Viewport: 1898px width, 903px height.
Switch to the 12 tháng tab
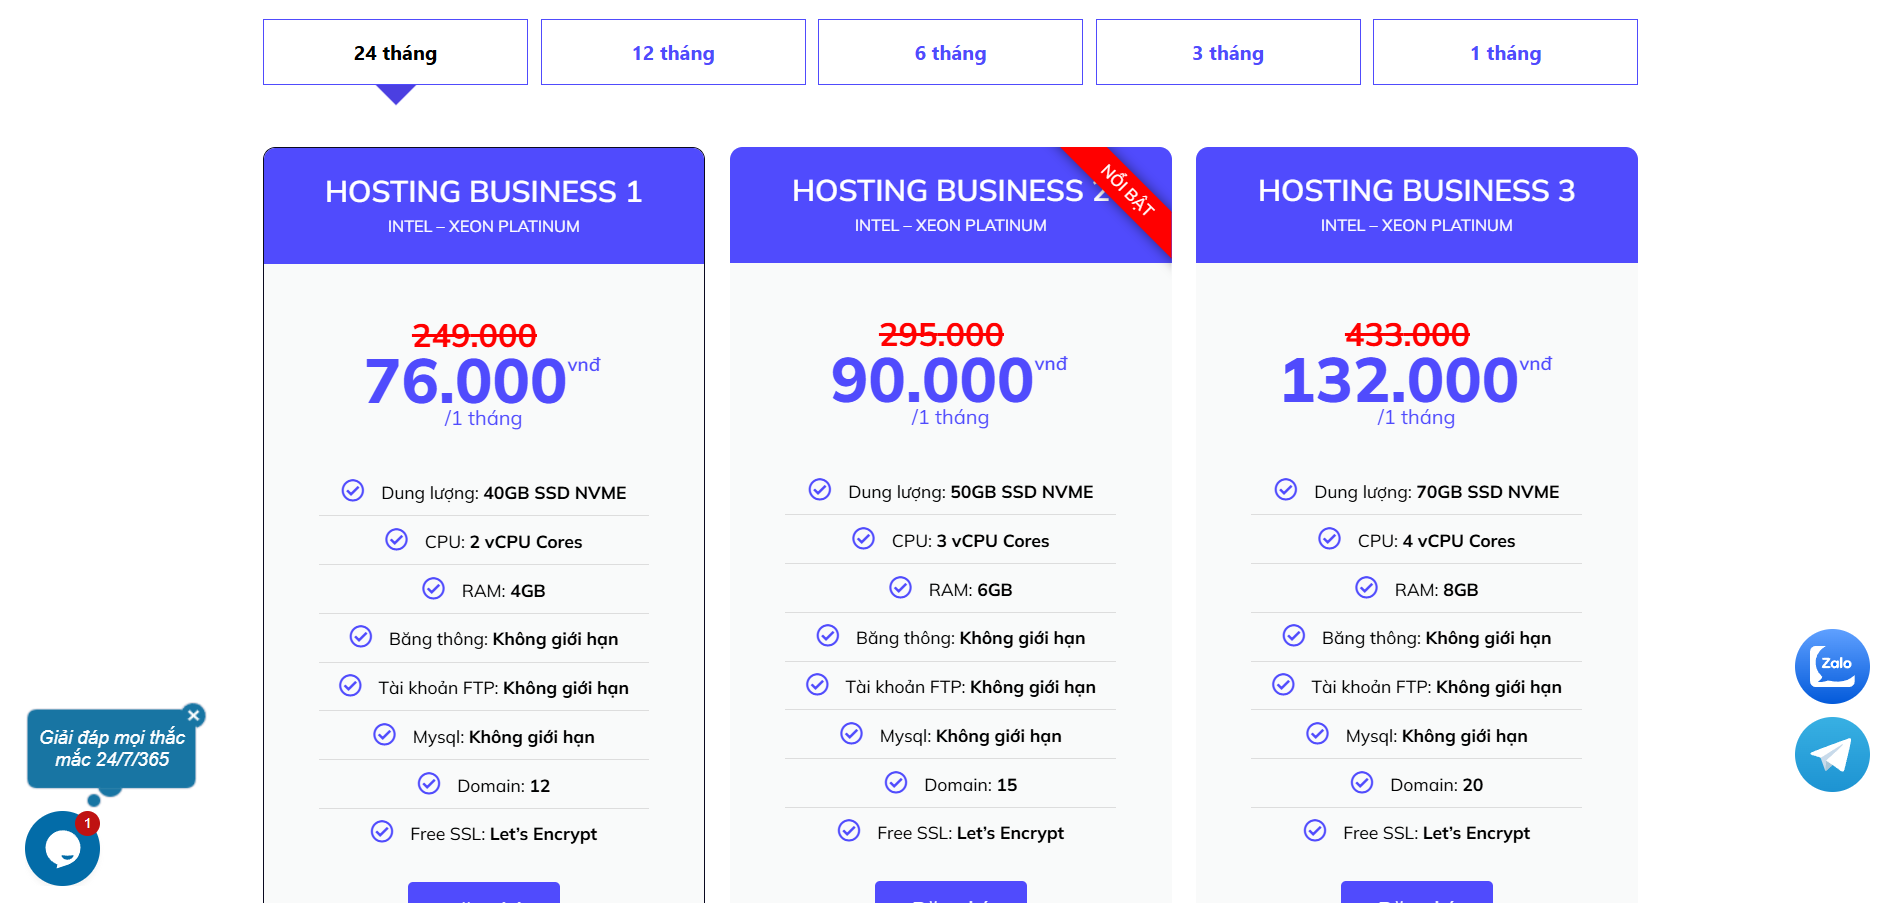673,53
